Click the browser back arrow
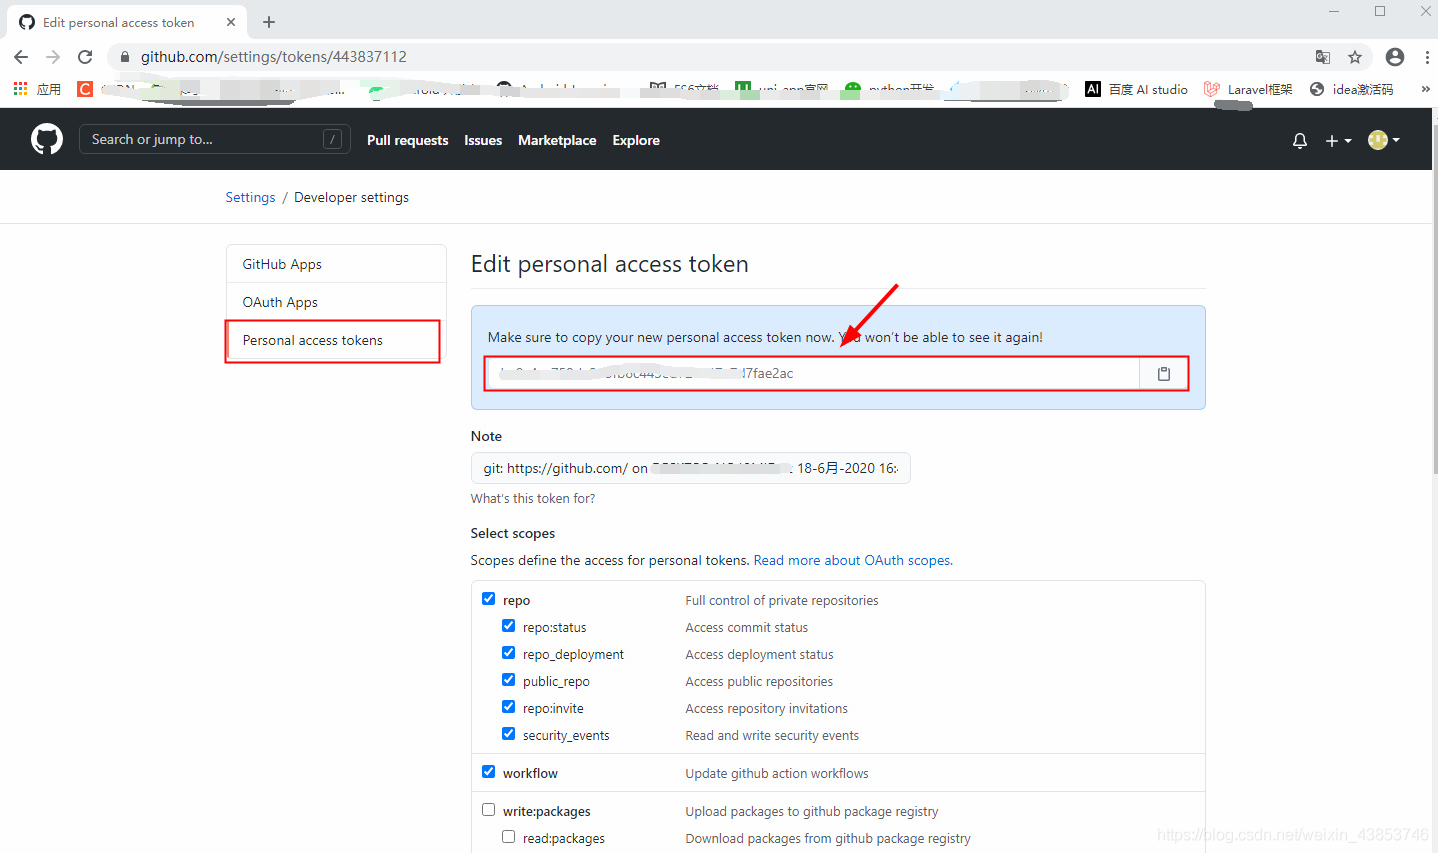 [21, 57]
